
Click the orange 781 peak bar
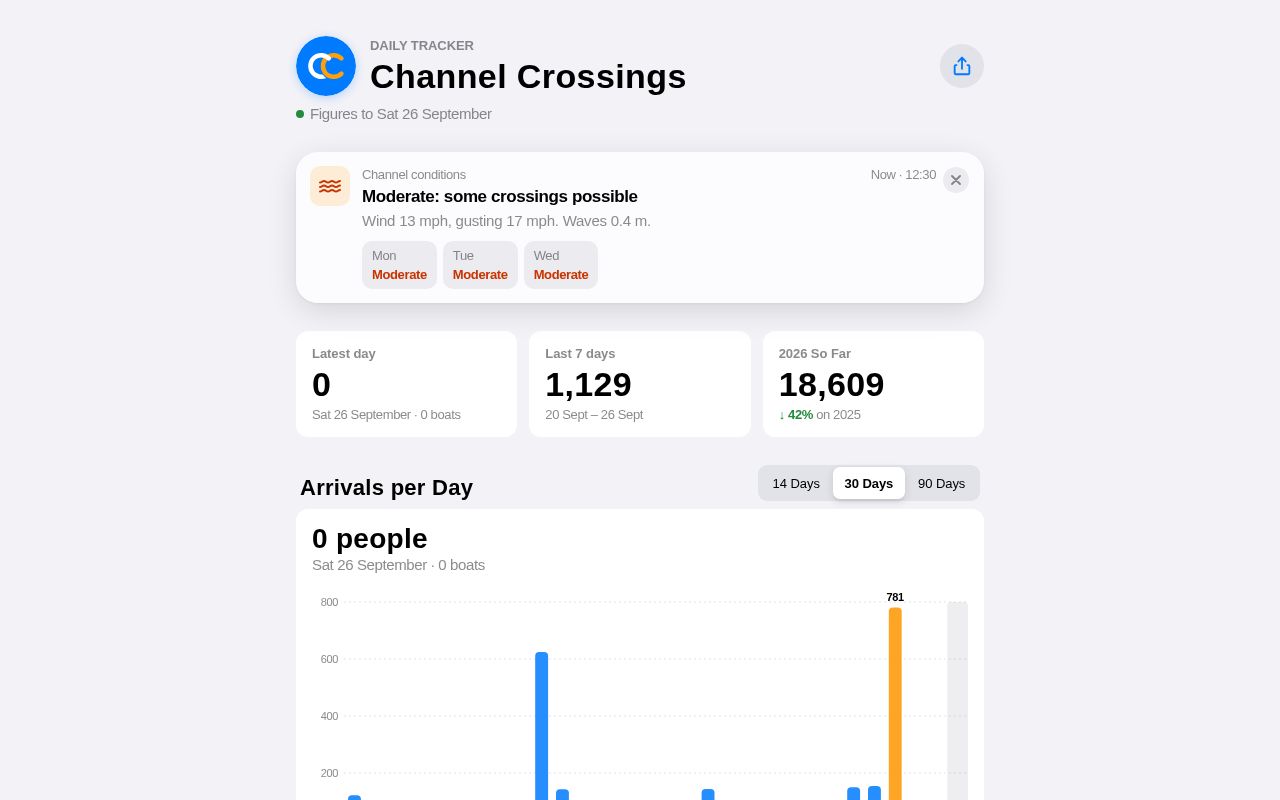pos(895,704)
